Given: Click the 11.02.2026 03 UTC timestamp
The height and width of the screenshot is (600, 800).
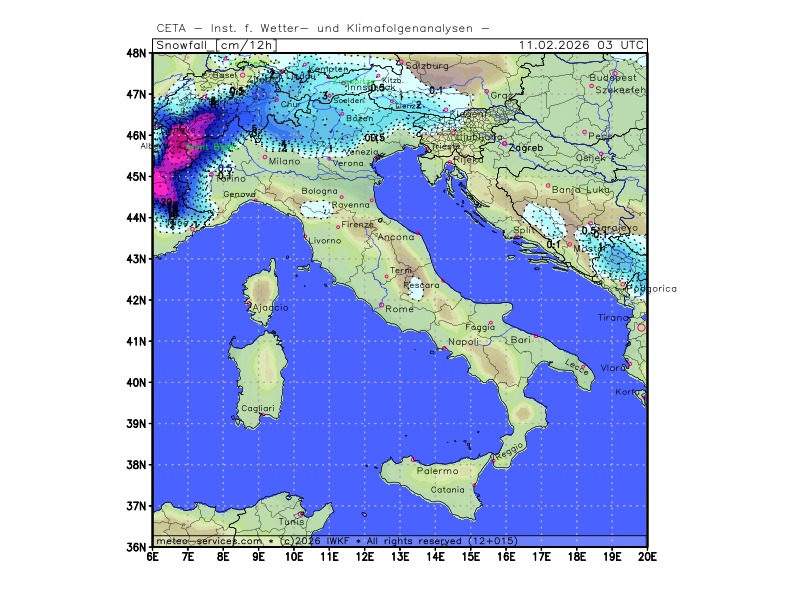Looking at the screenshot, I should point(582,44).
